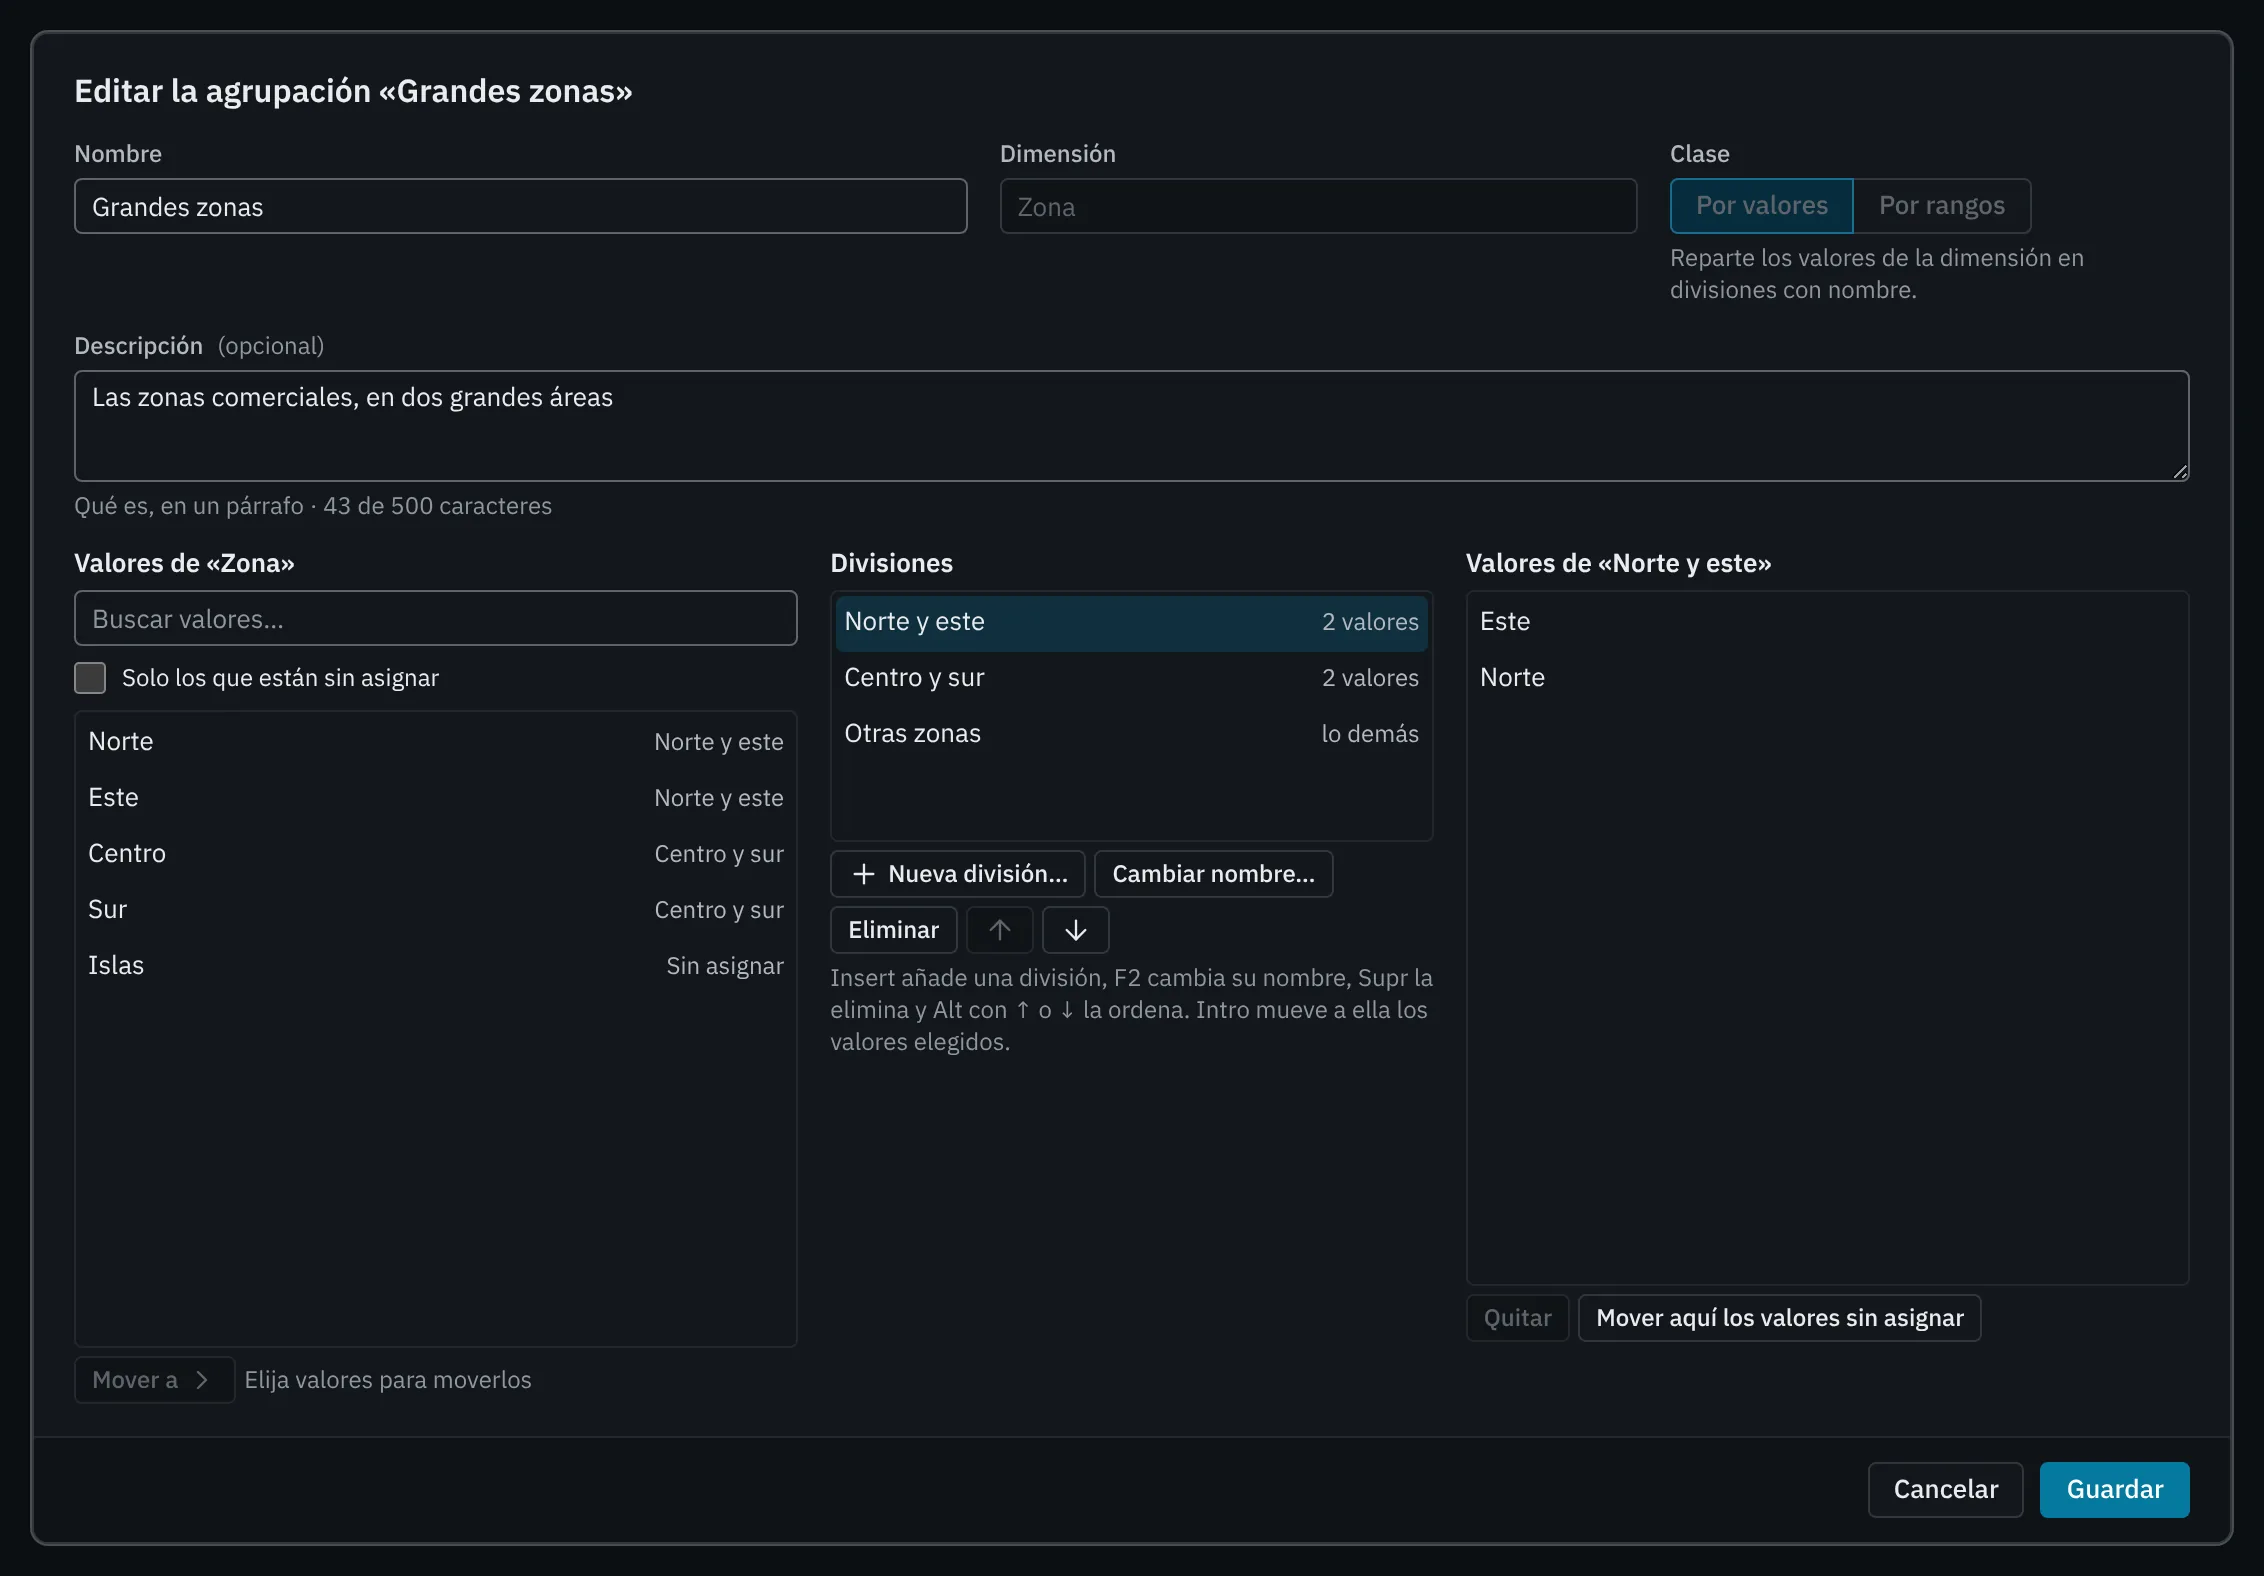Click 'Mover aquí los valores sin asignar'
Screen dimensions: 2264x1576
(x=1779, y=1318)
